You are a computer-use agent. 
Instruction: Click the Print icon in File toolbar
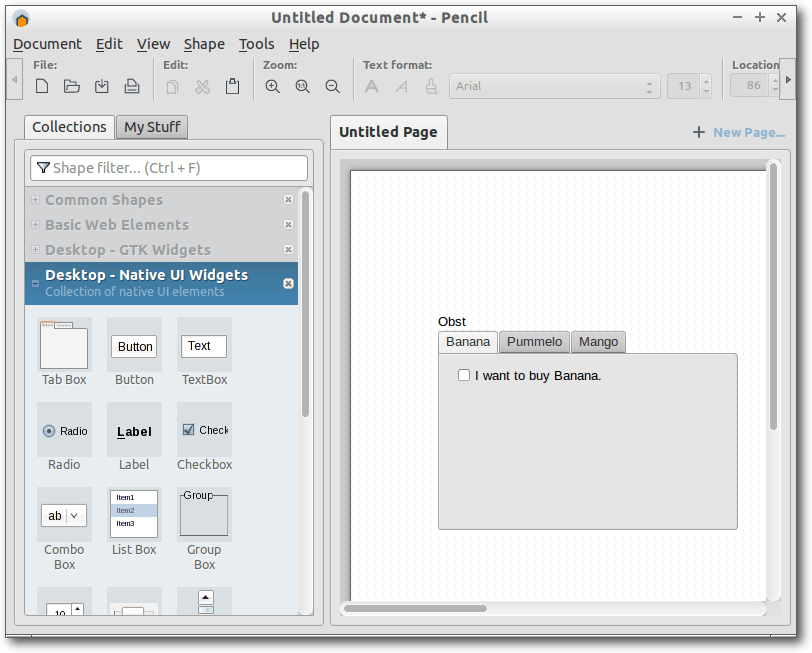click(131, 87)
